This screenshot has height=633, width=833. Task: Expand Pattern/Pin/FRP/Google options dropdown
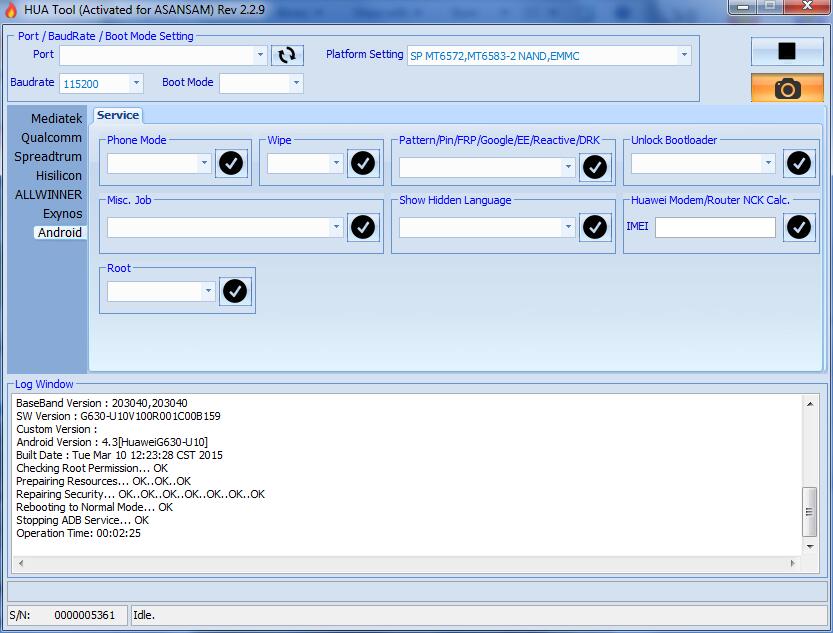click(568, 167)
